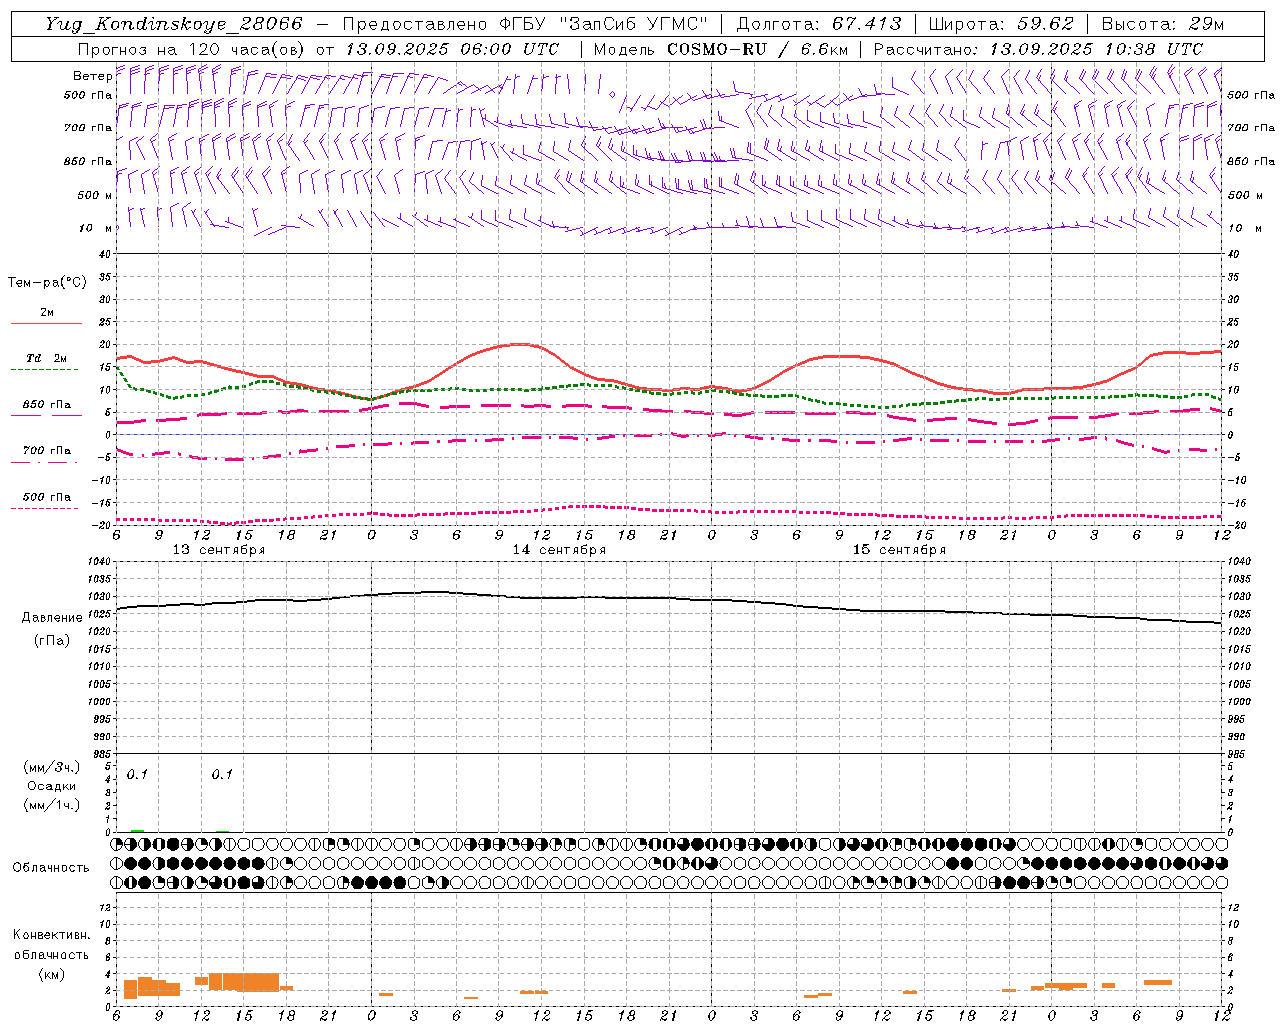Click the elevation text "Высота: 29м"
This screenshot has width=1280, height=1024.
point(1162,24)
